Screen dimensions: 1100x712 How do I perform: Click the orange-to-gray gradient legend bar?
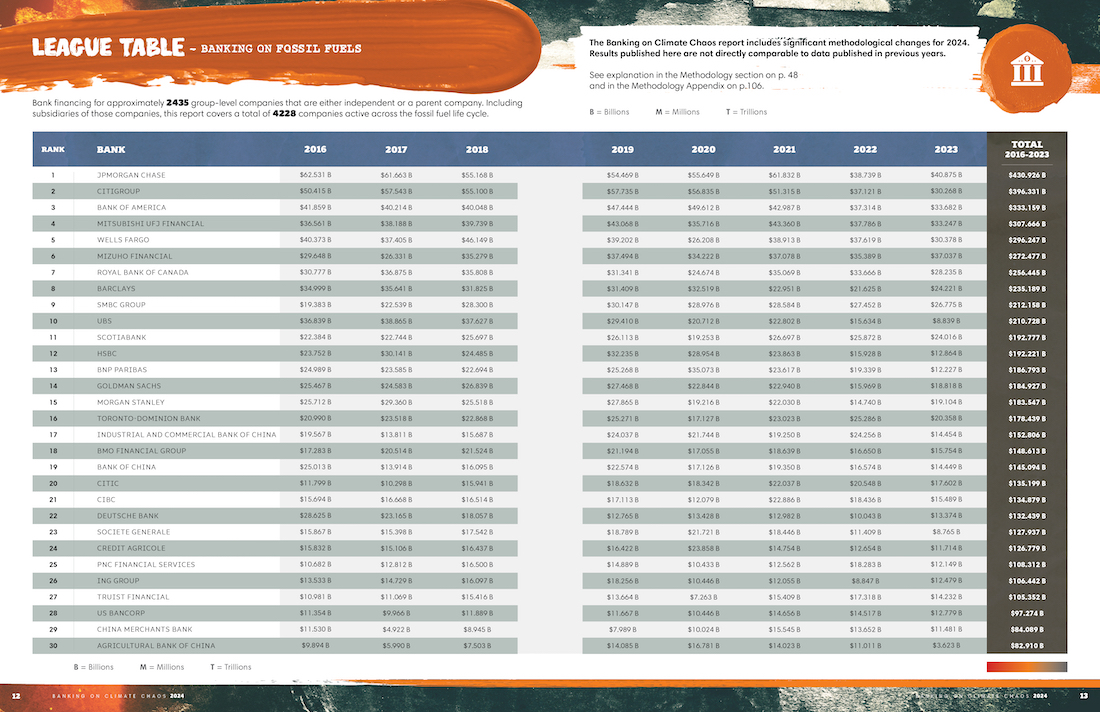click(x=1026, y=666)
